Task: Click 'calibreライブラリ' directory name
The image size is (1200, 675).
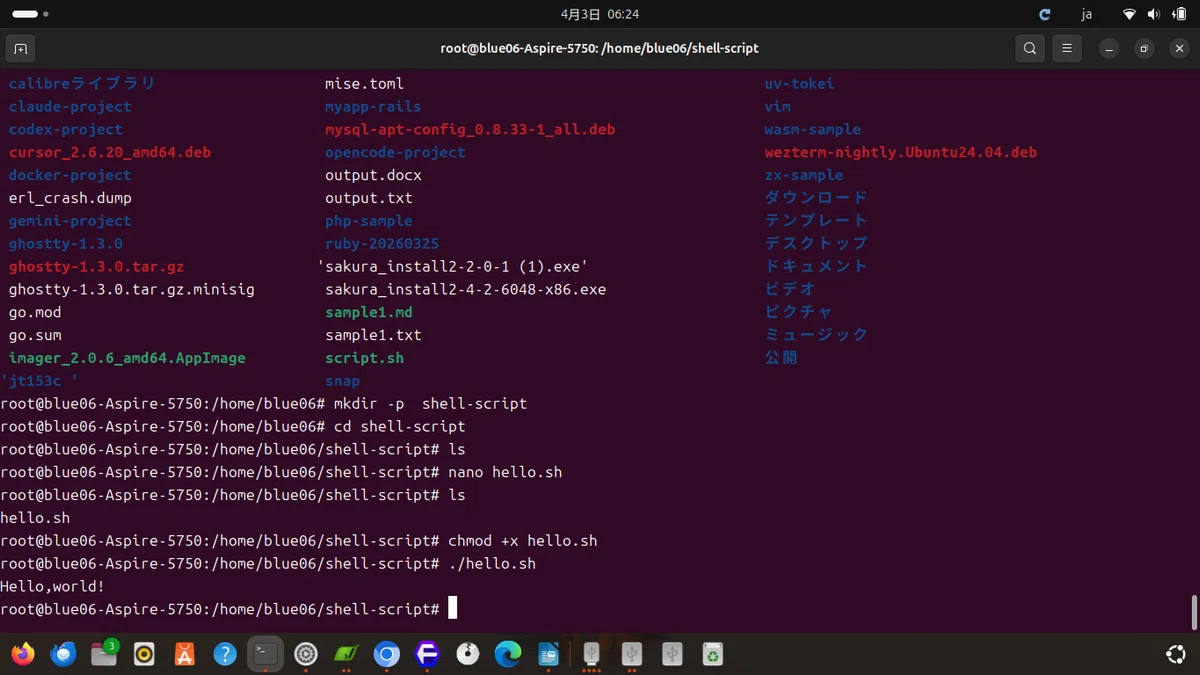Action: [x=82, y=84]
